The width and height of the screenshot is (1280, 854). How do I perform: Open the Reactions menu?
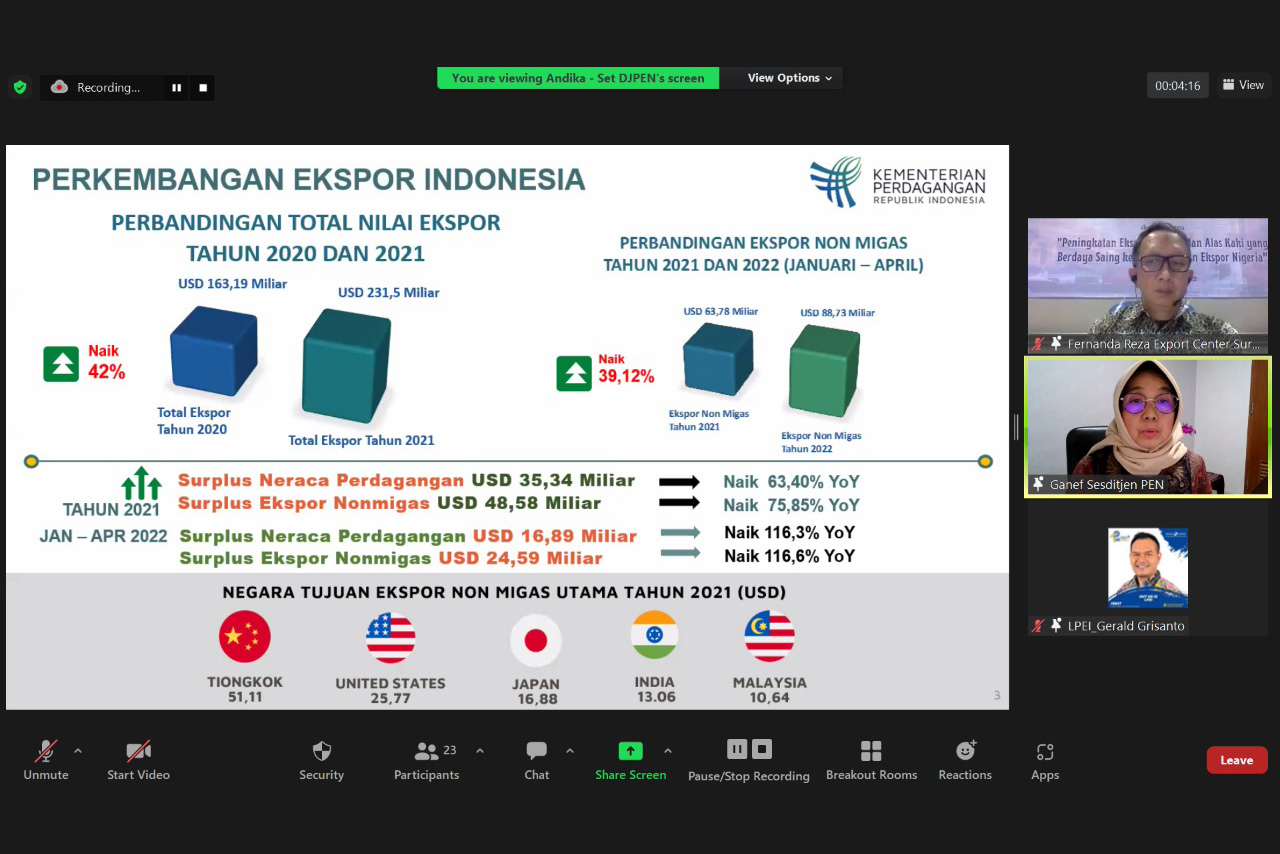point(965,752)
